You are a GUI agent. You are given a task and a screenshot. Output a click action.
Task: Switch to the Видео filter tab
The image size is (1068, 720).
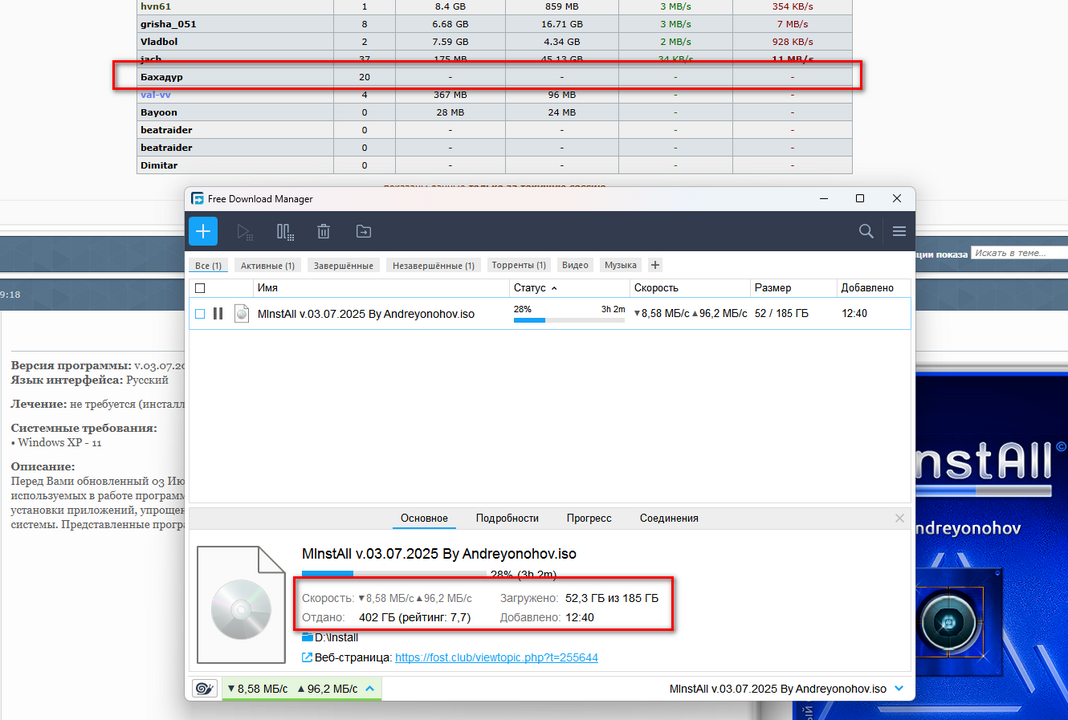coord(575,265)
